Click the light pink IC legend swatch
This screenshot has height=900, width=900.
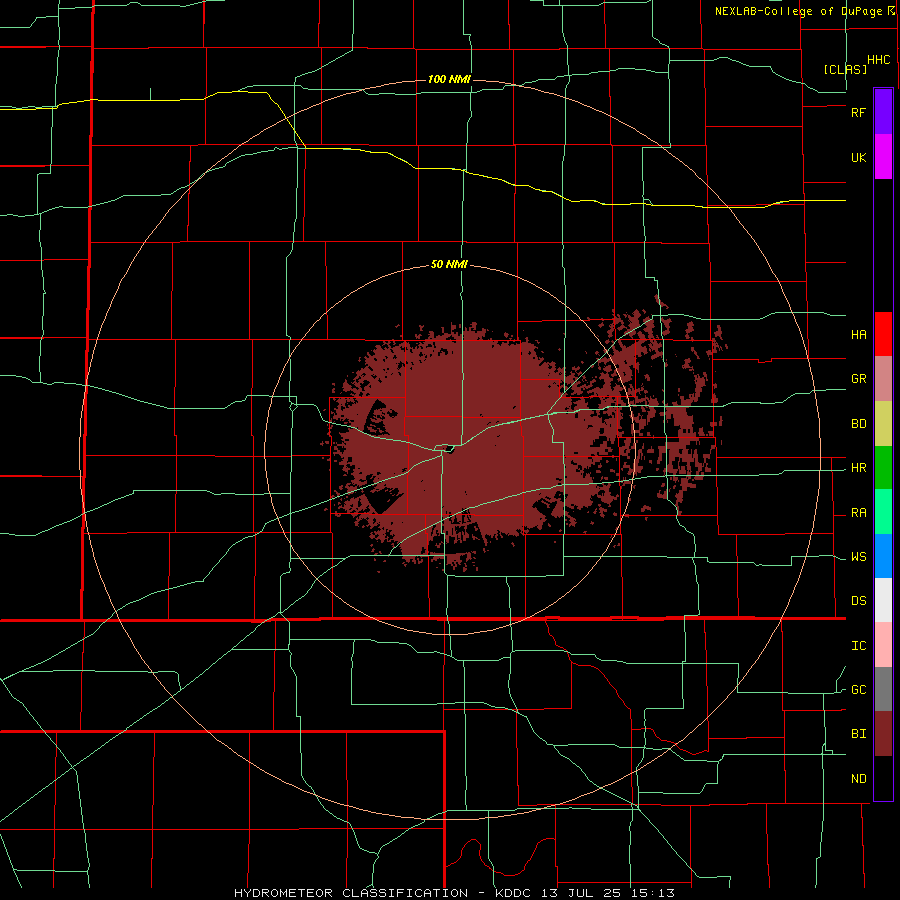click(x=883, y=645)
